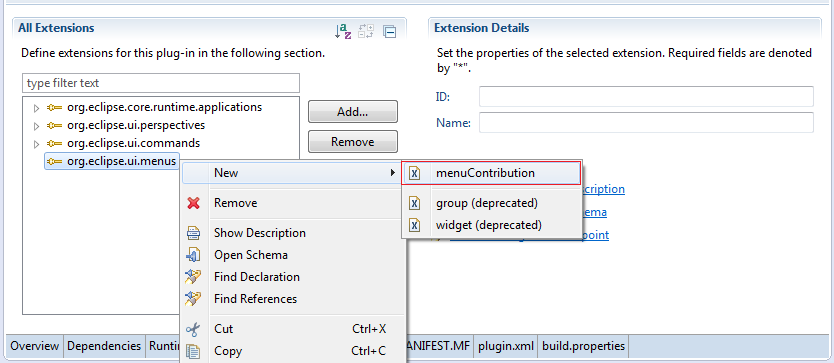Click the Copy pages icon
Screen dimensions: 834x363
click(x=194, y=352)
